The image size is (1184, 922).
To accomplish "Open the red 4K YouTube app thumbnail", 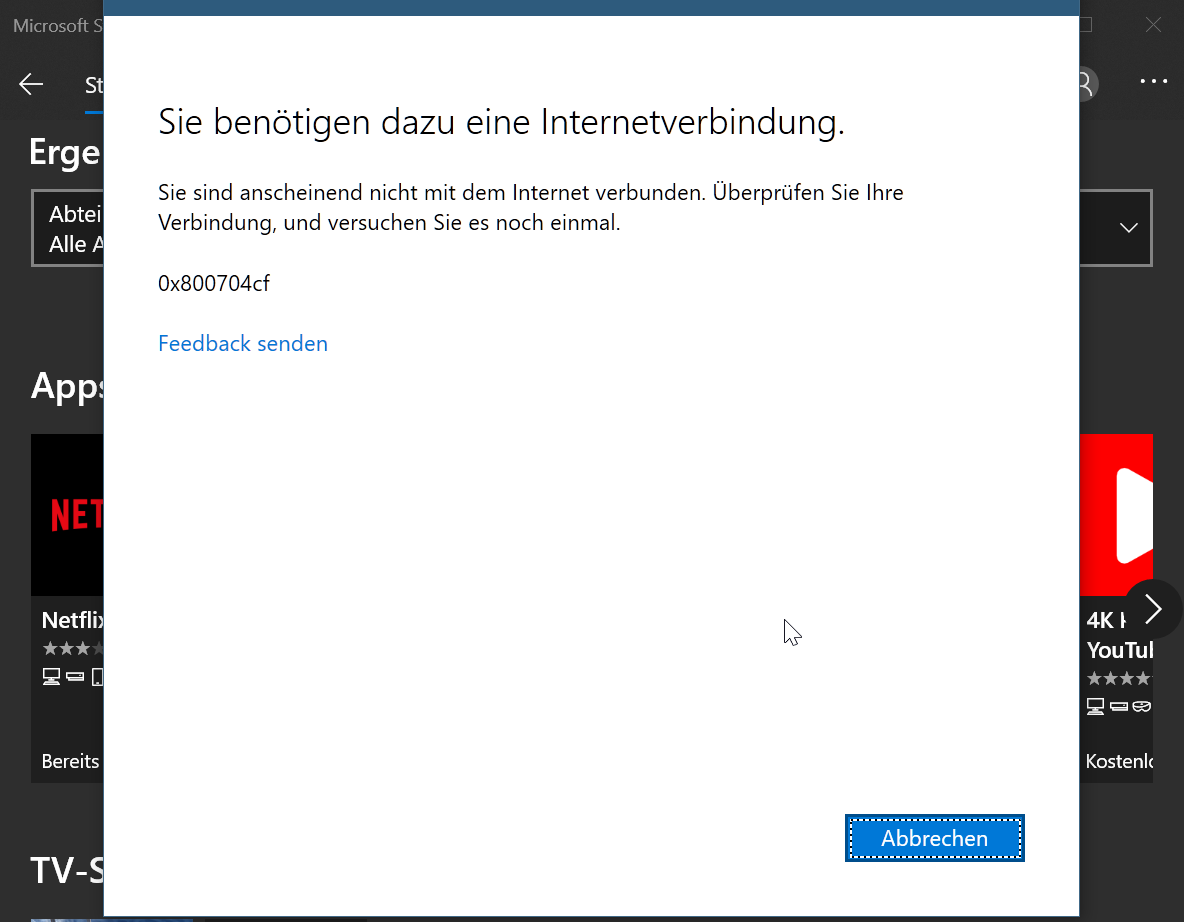I will [1116, 515].
